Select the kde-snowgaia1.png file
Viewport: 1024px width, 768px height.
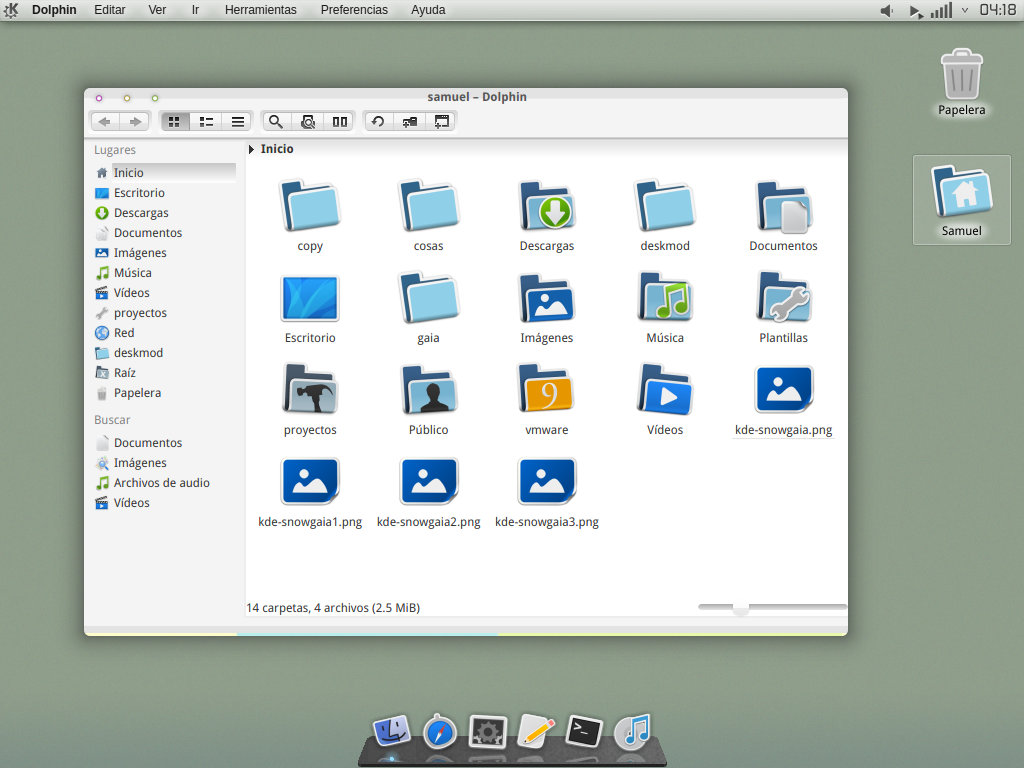click(x=310, y=482)
